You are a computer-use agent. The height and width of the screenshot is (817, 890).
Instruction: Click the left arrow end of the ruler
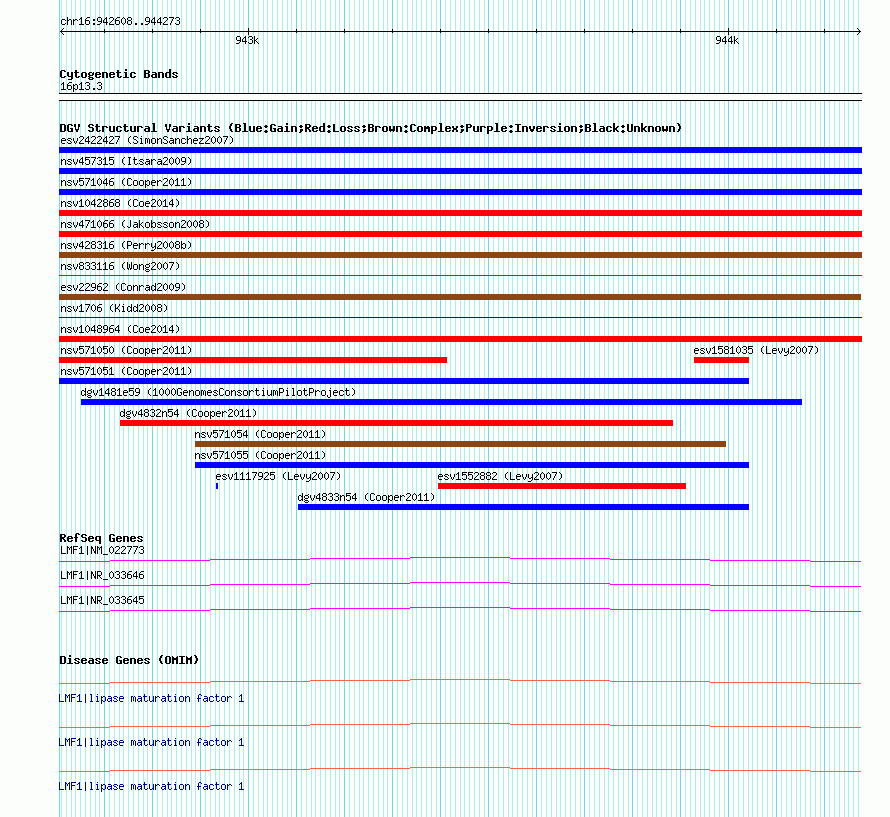click(x=62, y=31)
